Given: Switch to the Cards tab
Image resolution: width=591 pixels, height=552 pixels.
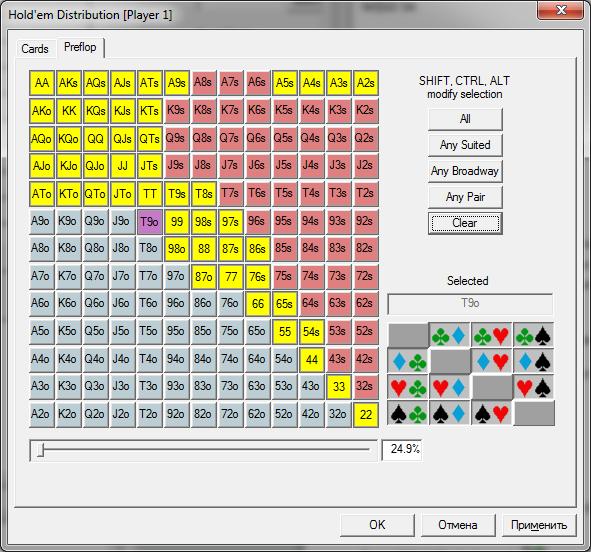Looking at the screenshot, I should tap(35, 49).
